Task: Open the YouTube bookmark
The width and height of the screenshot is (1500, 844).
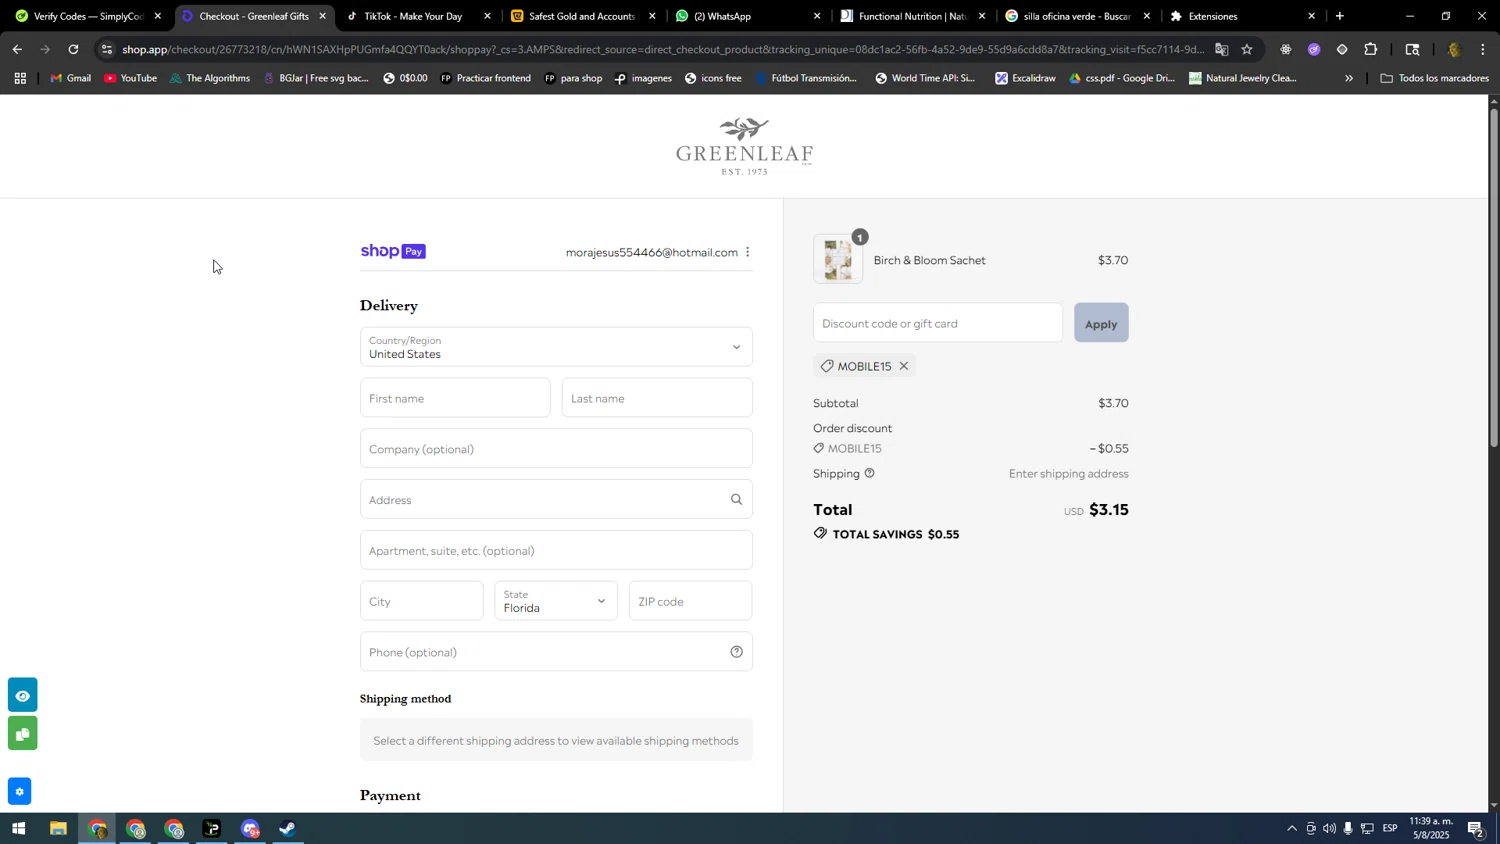Action: click(x=130, y=78)
